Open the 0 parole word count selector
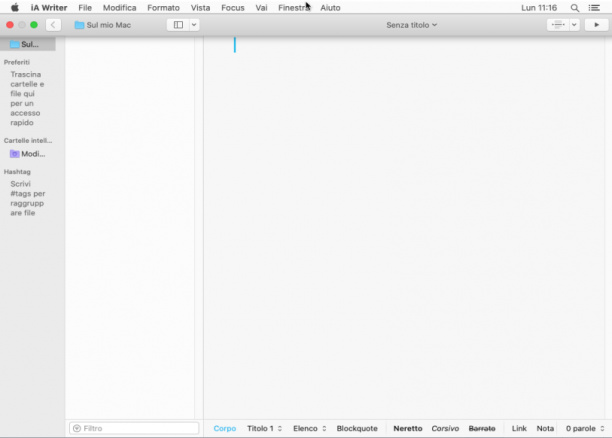 pyautogui.click(x=585, y=428)
